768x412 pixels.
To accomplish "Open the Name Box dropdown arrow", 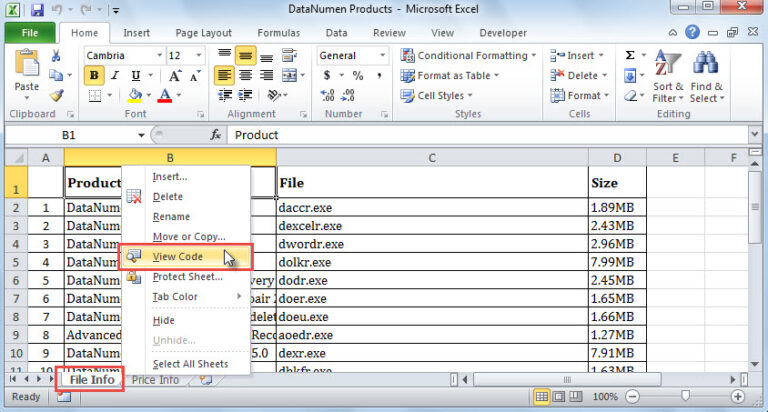I will [x=141, y=135].
